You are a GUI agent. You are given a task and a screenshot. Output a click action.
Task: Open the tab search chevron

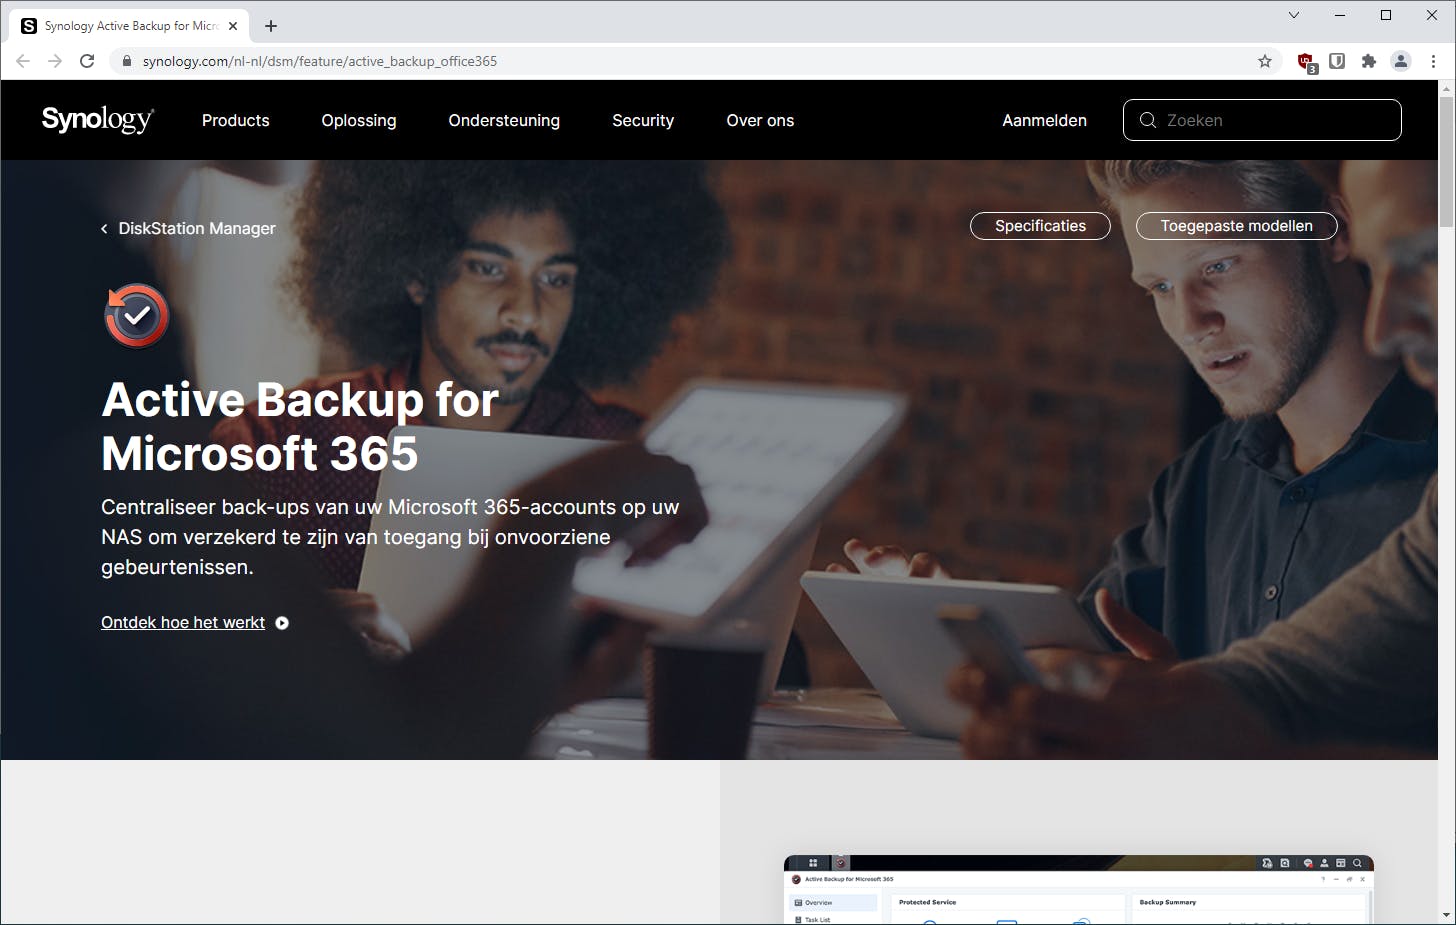coord(1293,15)
